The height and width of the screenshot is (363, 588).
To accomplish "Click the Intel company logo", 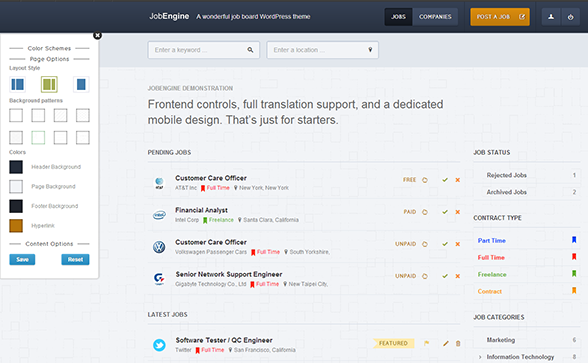I will pos(159,215).
